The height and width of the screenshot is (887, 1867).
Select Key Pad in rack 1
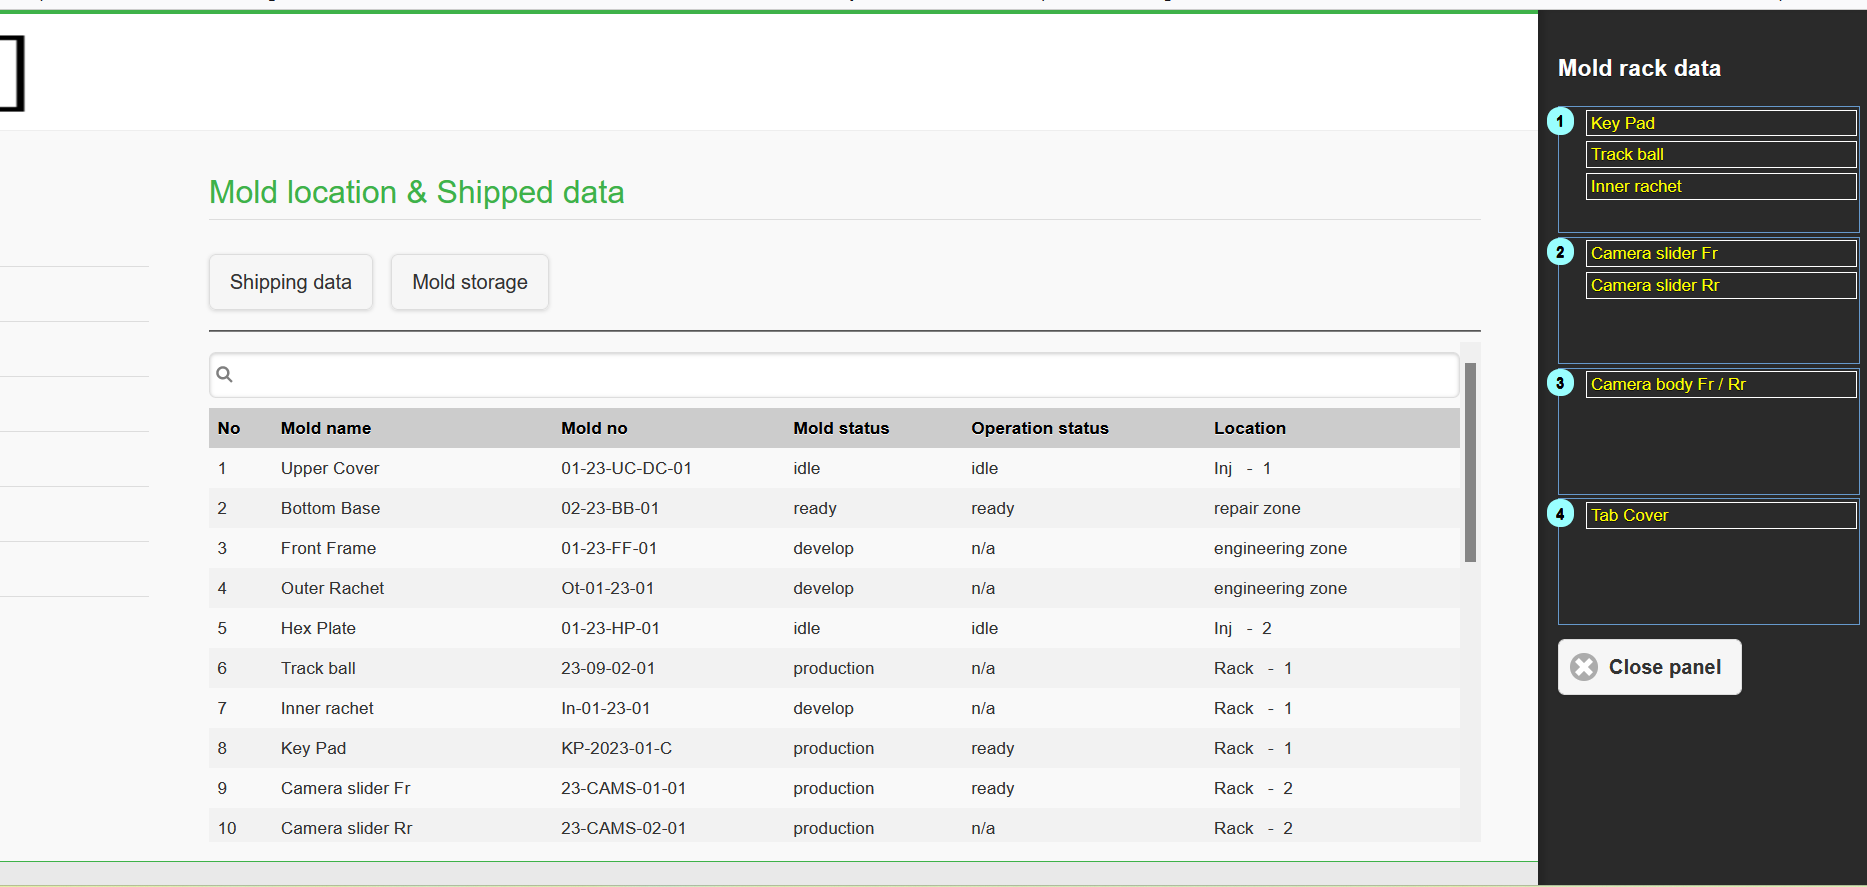[1720, 123]
